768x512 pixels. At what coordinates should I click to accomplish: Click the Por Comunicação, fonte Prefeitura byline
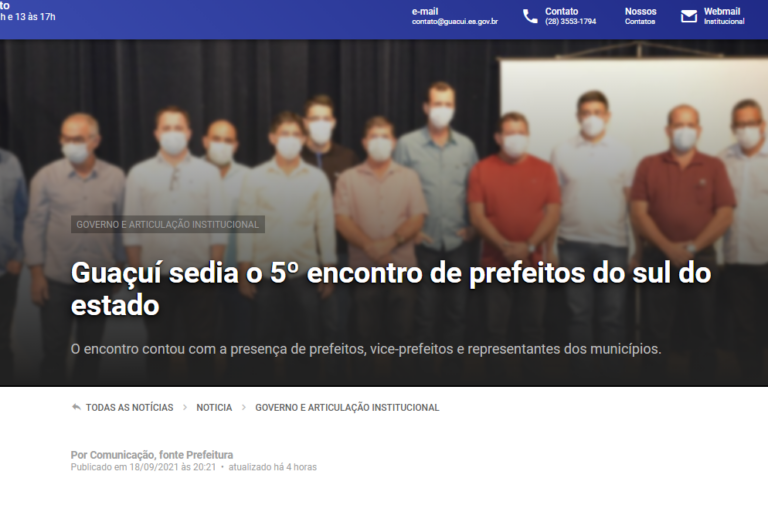click(x=152, y=455)
